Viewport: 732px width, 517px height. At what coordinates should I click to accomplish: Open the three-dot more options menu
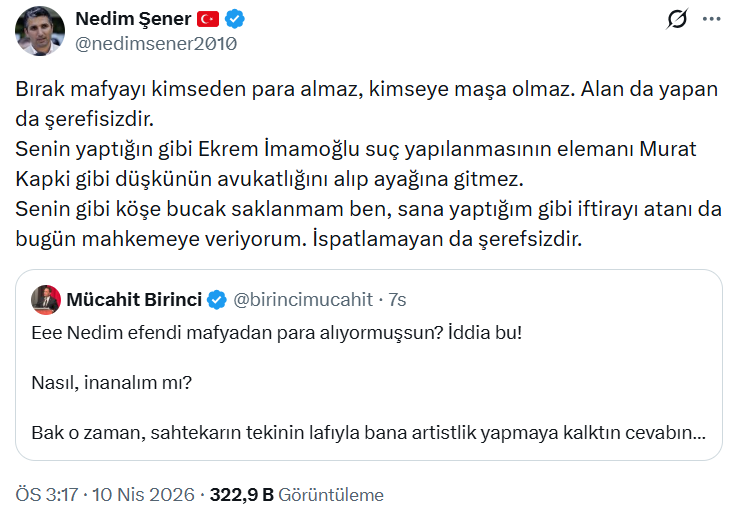[710, 19]
